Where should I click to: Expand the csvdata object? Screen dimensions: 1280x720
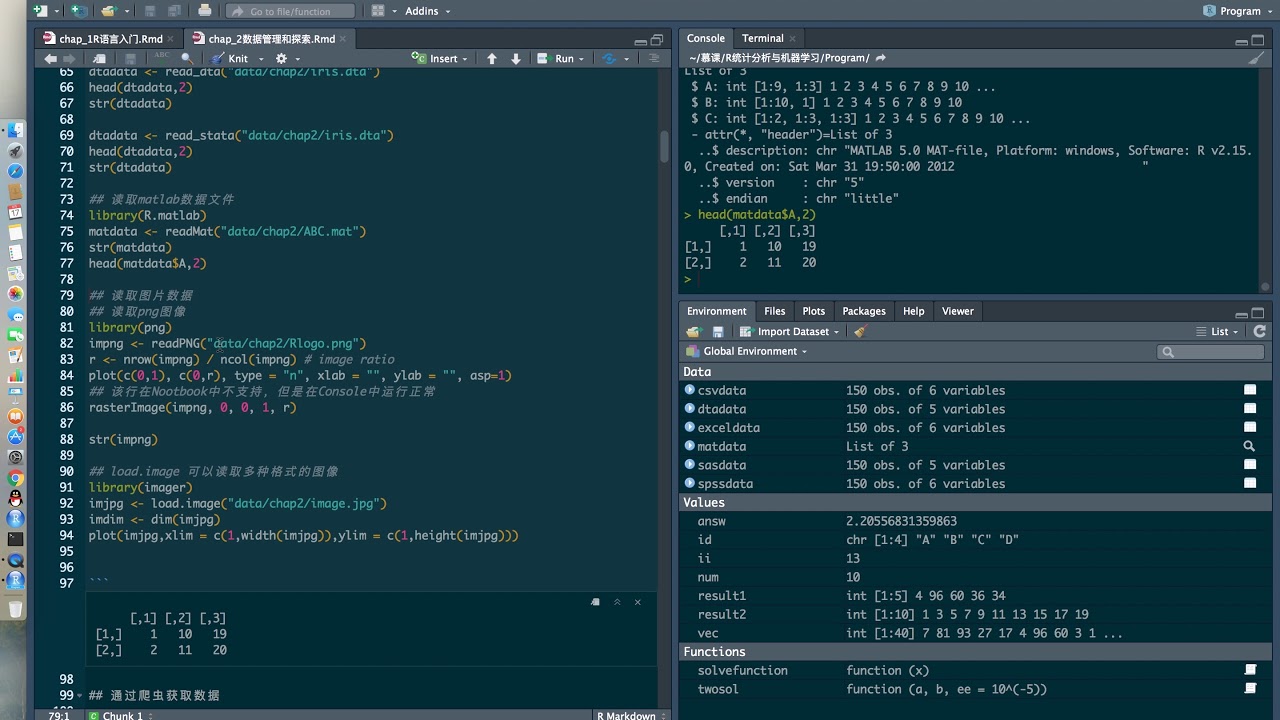689,390
